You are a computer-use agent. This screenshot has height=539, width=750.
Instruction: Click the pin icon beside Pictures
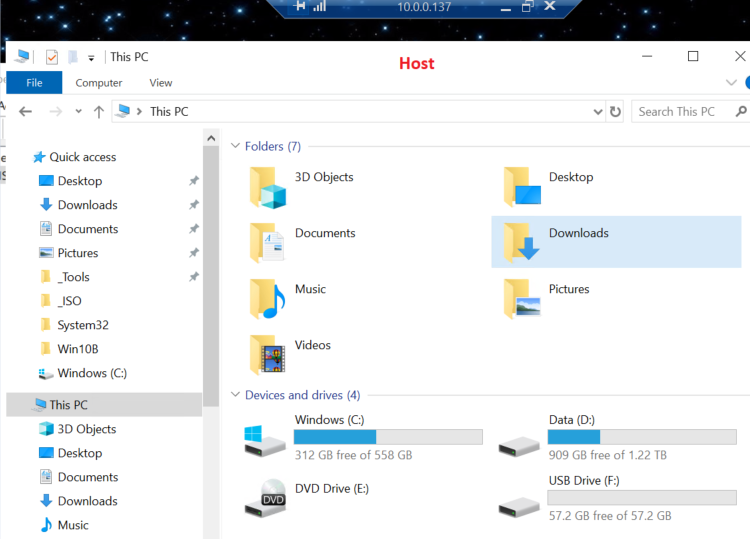pos(194,253)
